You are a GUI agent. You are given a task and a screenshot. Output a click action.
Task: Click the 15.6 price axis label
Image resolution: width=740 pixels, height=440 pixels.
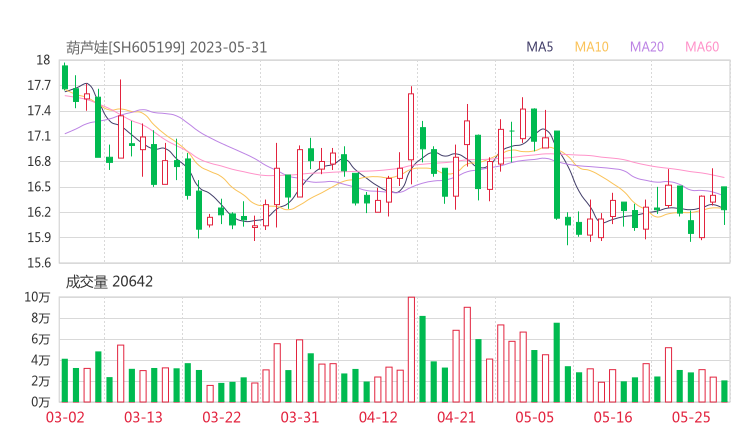click(x=39, y=263)
